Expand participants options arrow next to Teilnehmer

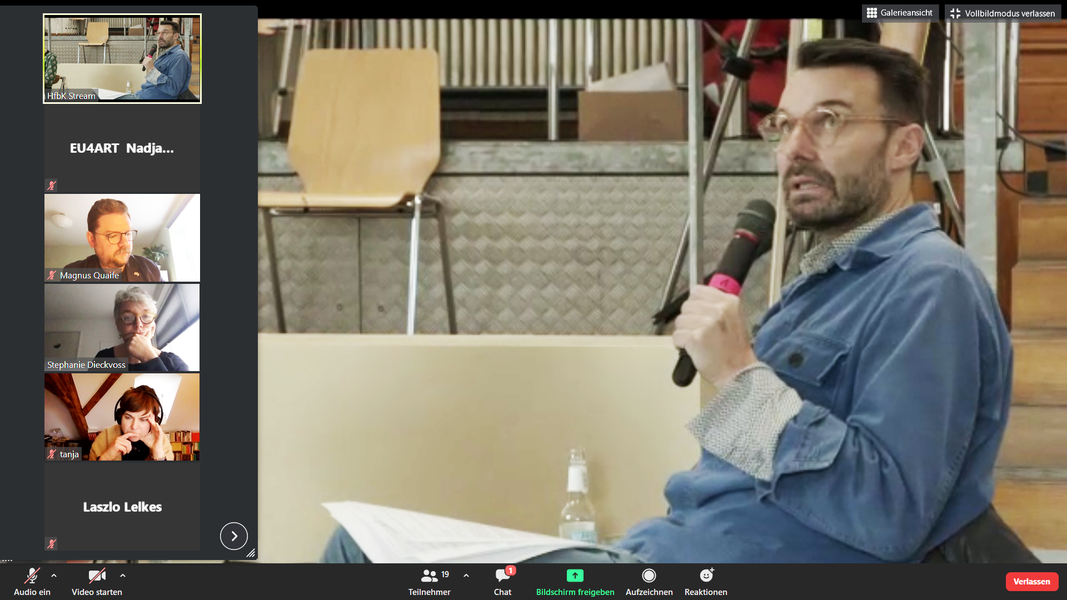466,575
